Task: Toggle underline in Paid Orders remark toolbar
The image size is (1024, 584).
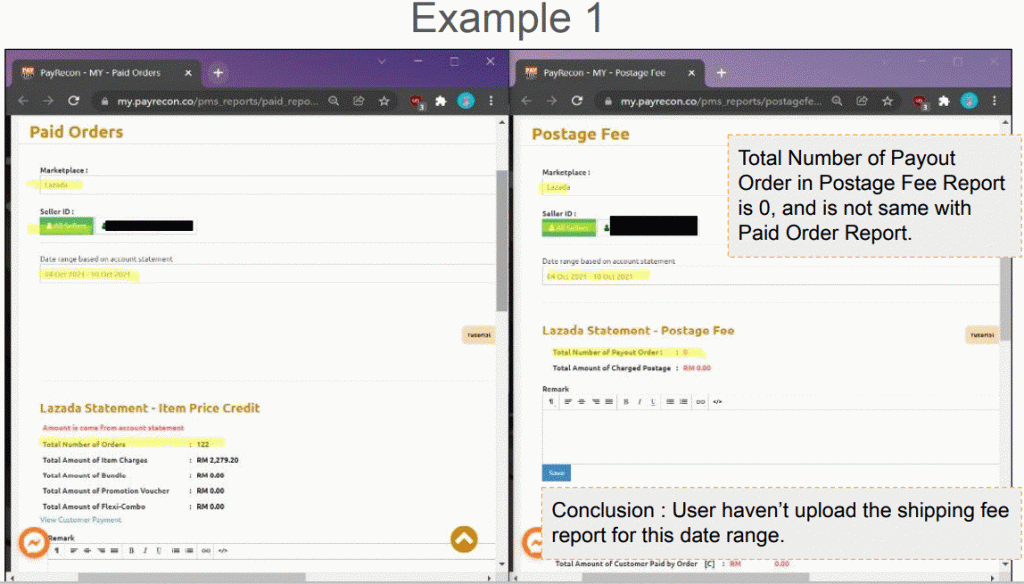Action: click(x=159, y=551)
